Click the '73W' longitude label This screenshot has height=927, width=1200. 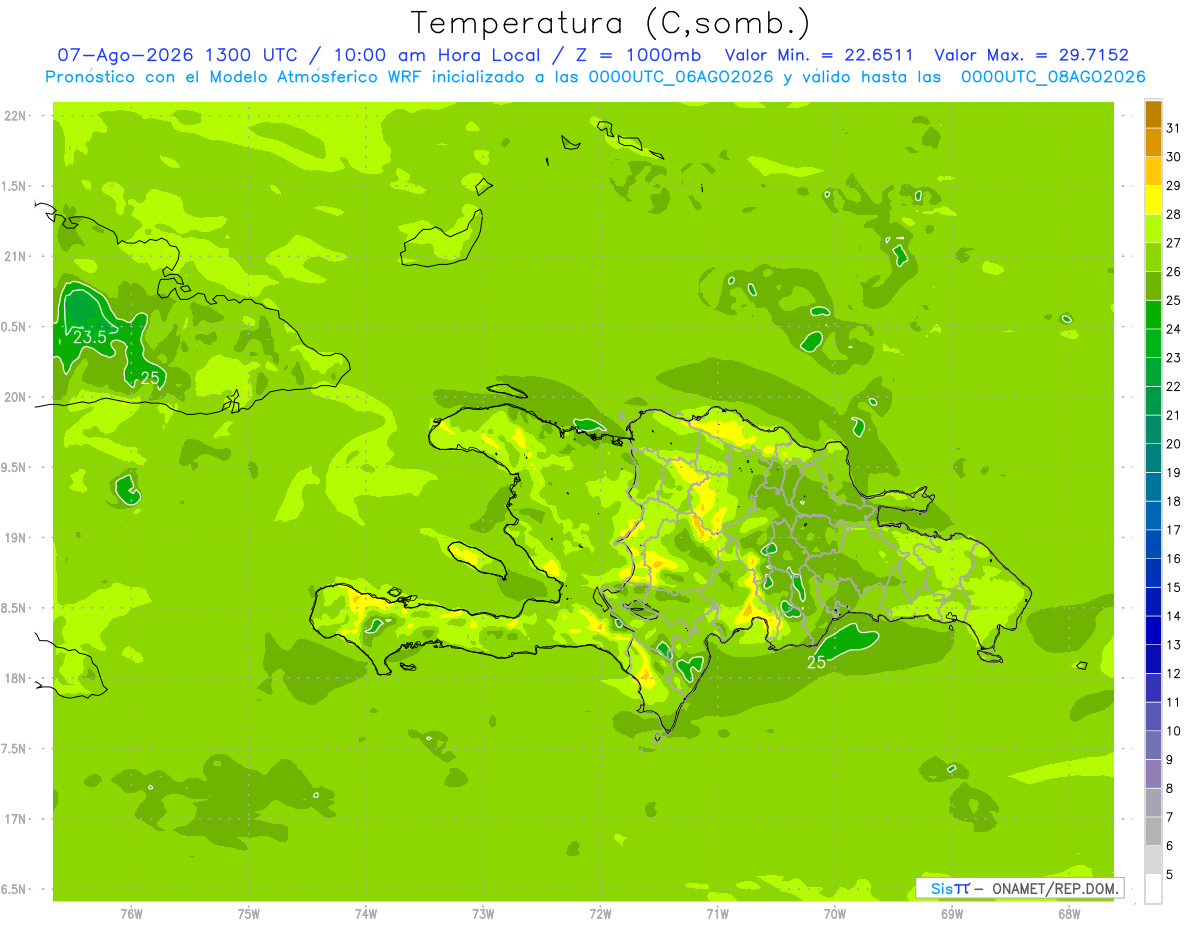click(x=483, y=914)
